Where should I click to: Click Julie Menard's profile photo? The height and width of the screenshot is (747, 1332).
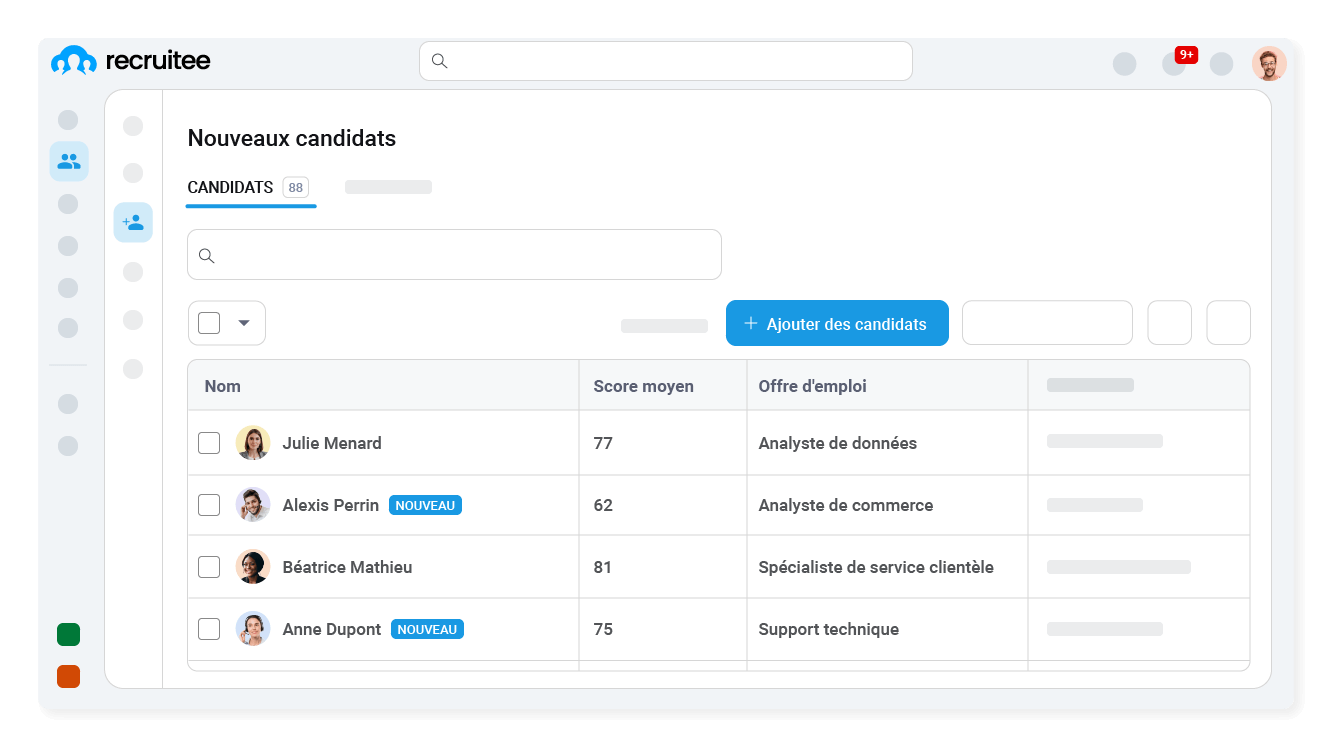point(253,442)
